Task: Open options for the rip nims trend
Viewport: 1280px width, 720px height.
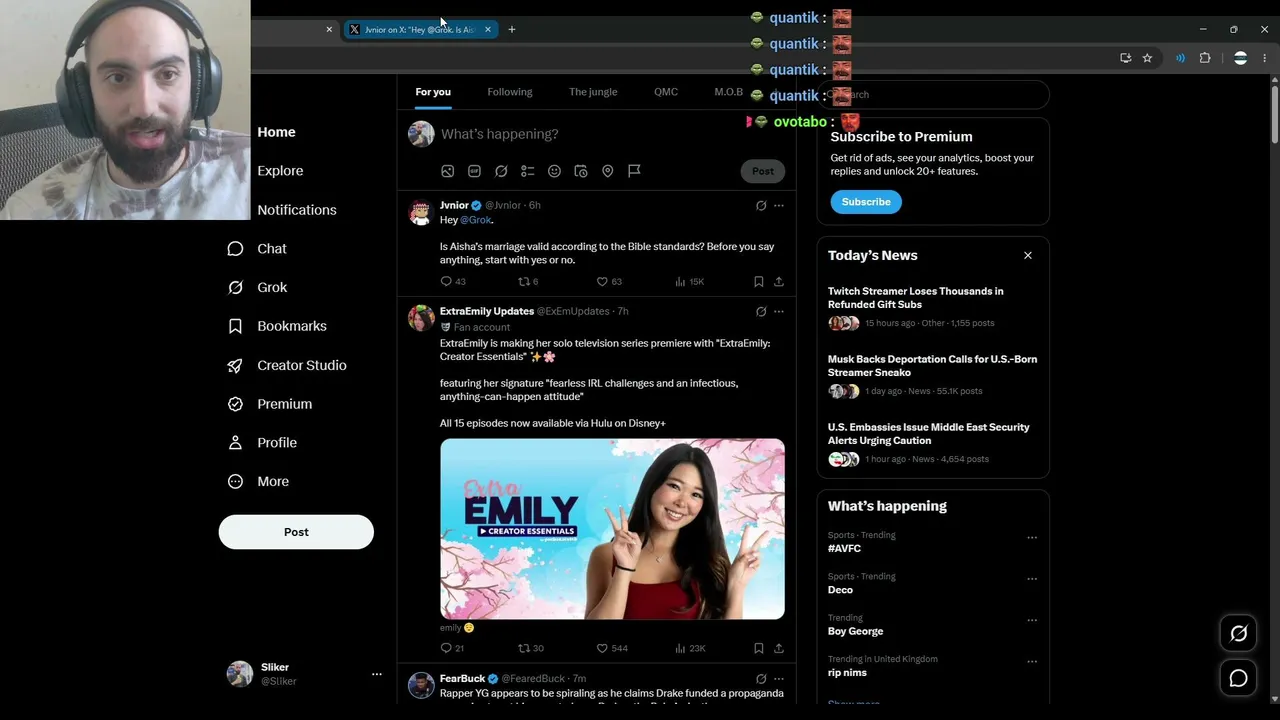Action: 1032,662
